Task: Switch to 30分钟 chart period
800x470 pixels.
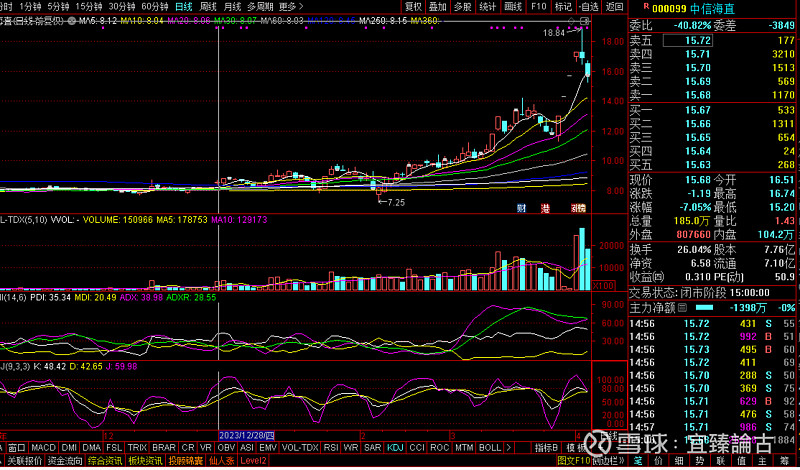Action: [x=122, y=7]
